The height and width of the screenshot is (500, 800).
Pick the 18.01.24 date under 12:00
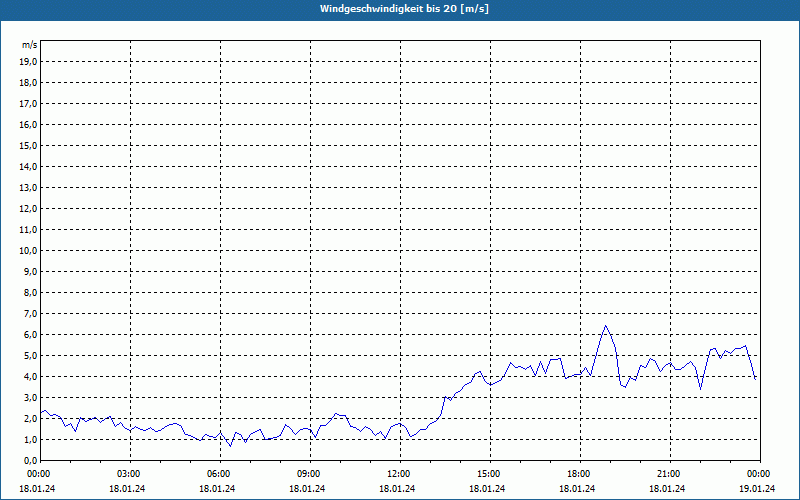pyautogui.click(x=397, y=488)
